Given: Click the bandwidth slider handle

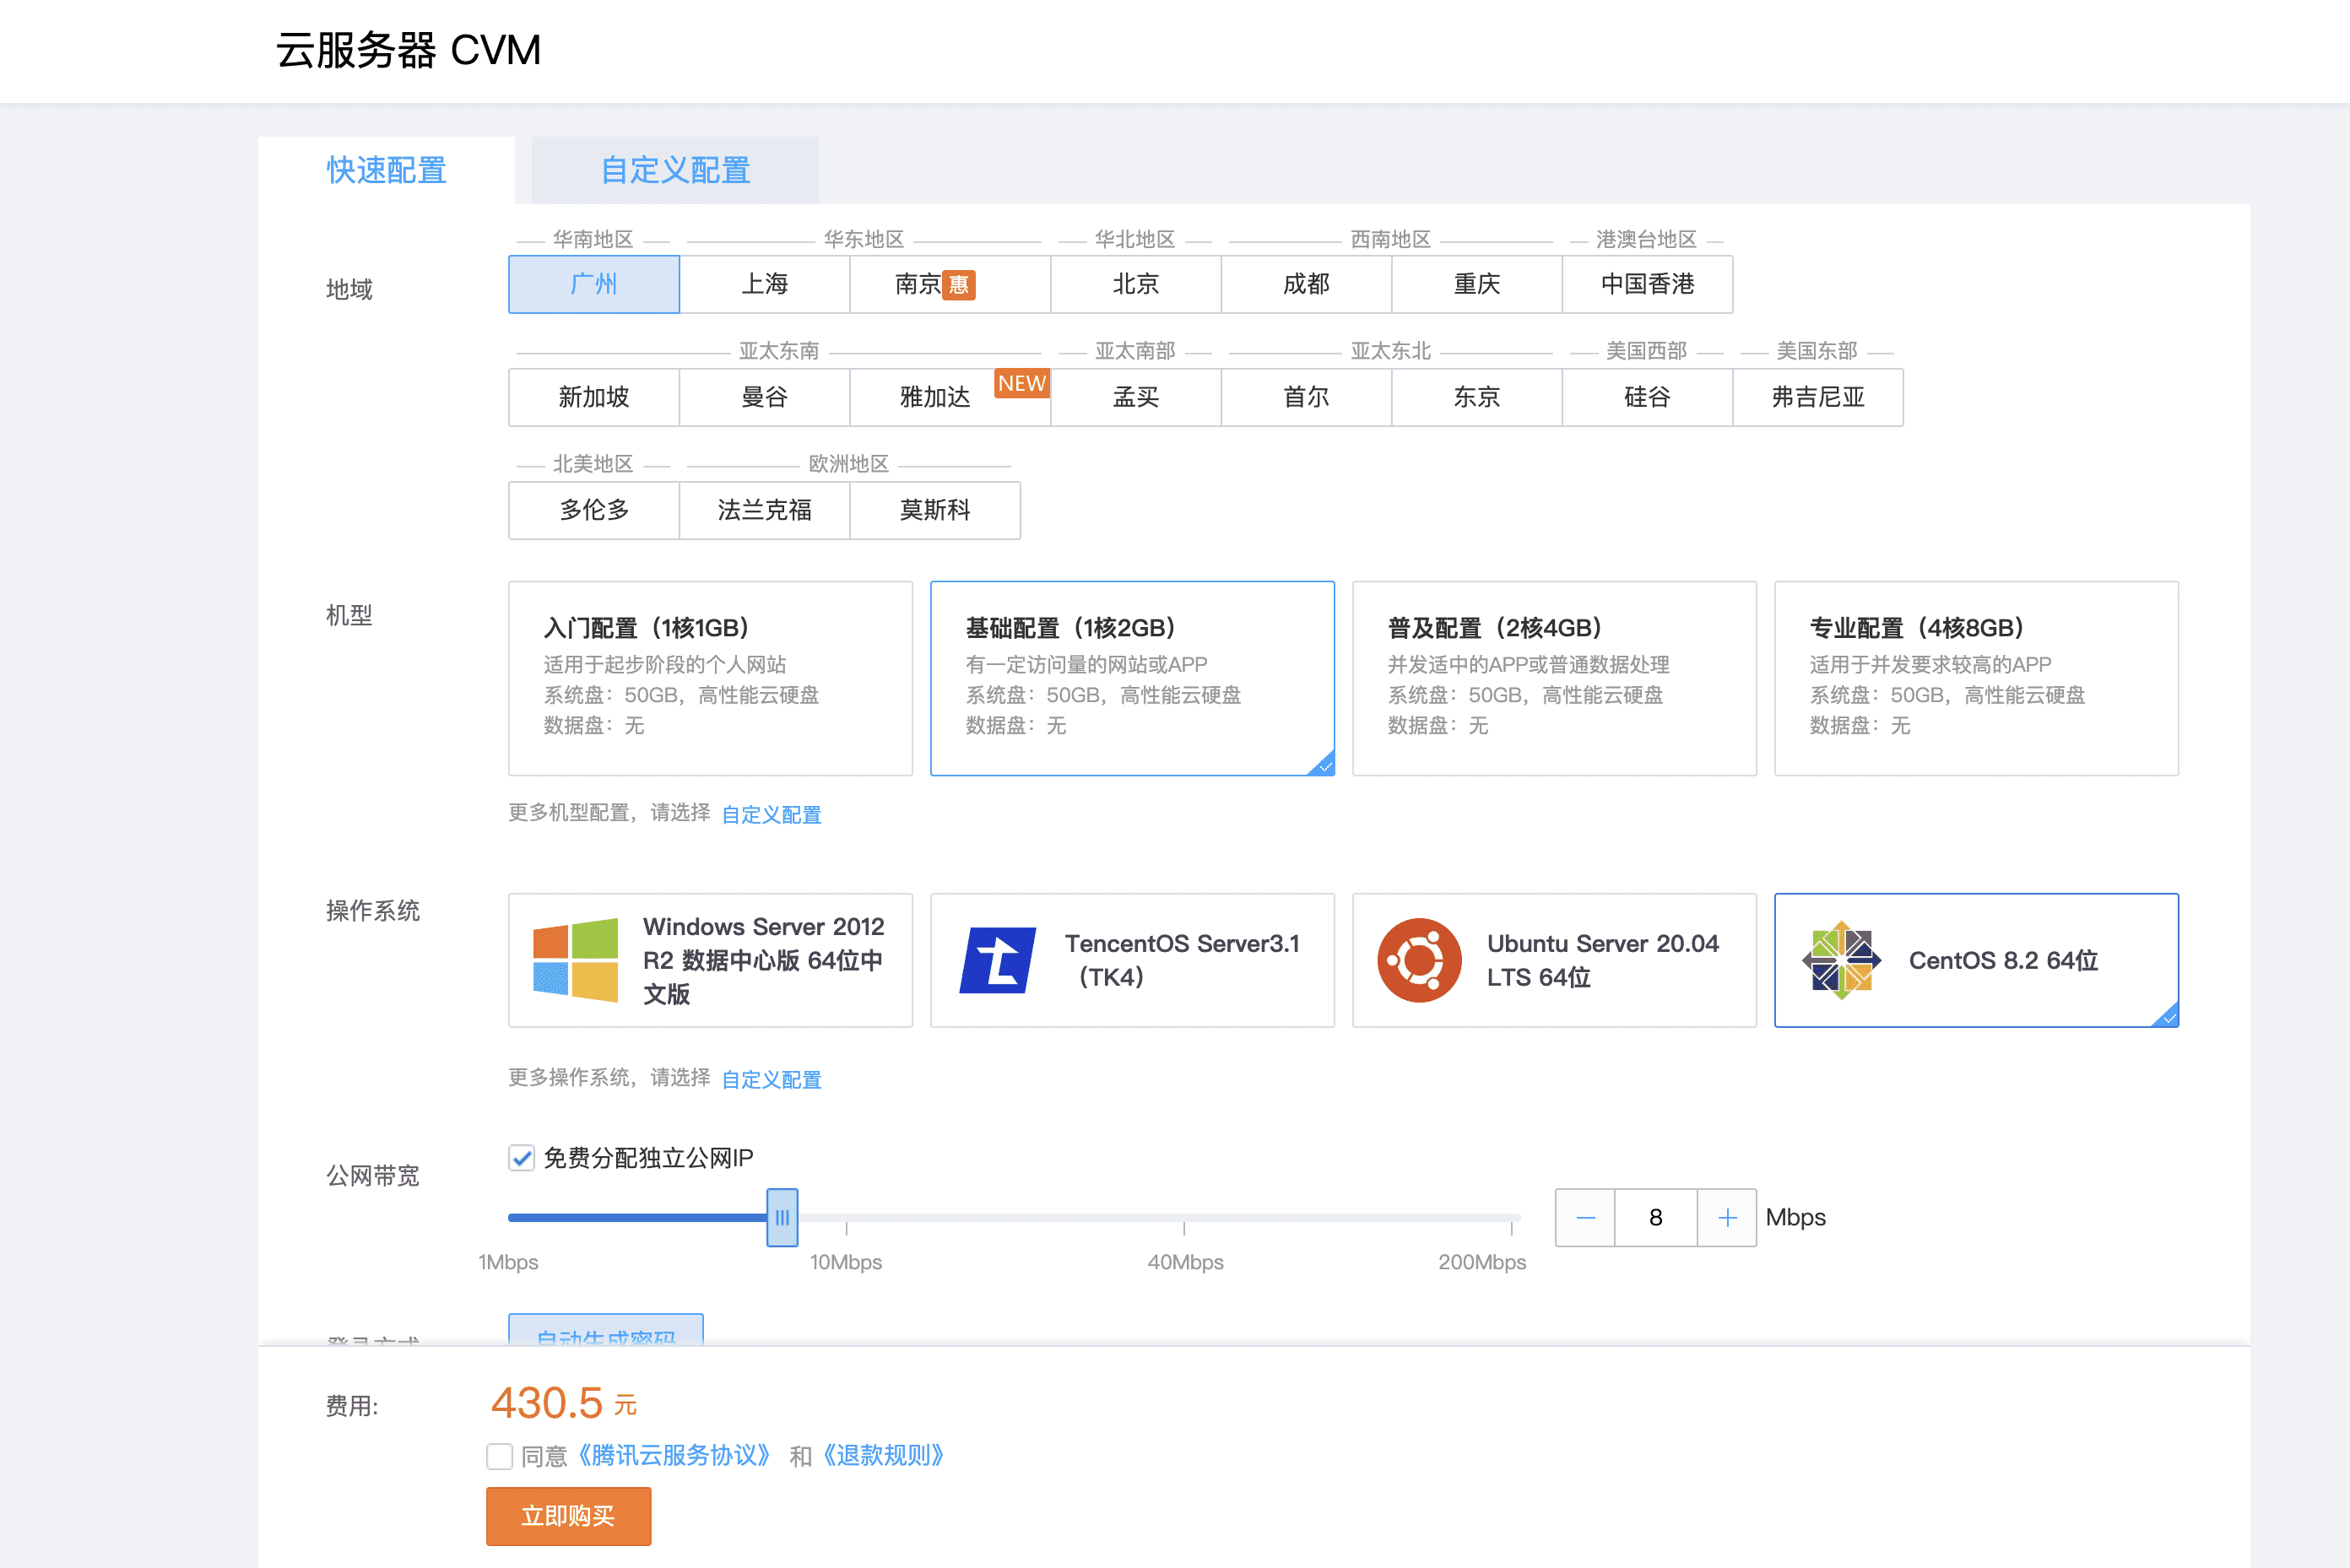Looking at the screenshot, I should point(782,1218).
